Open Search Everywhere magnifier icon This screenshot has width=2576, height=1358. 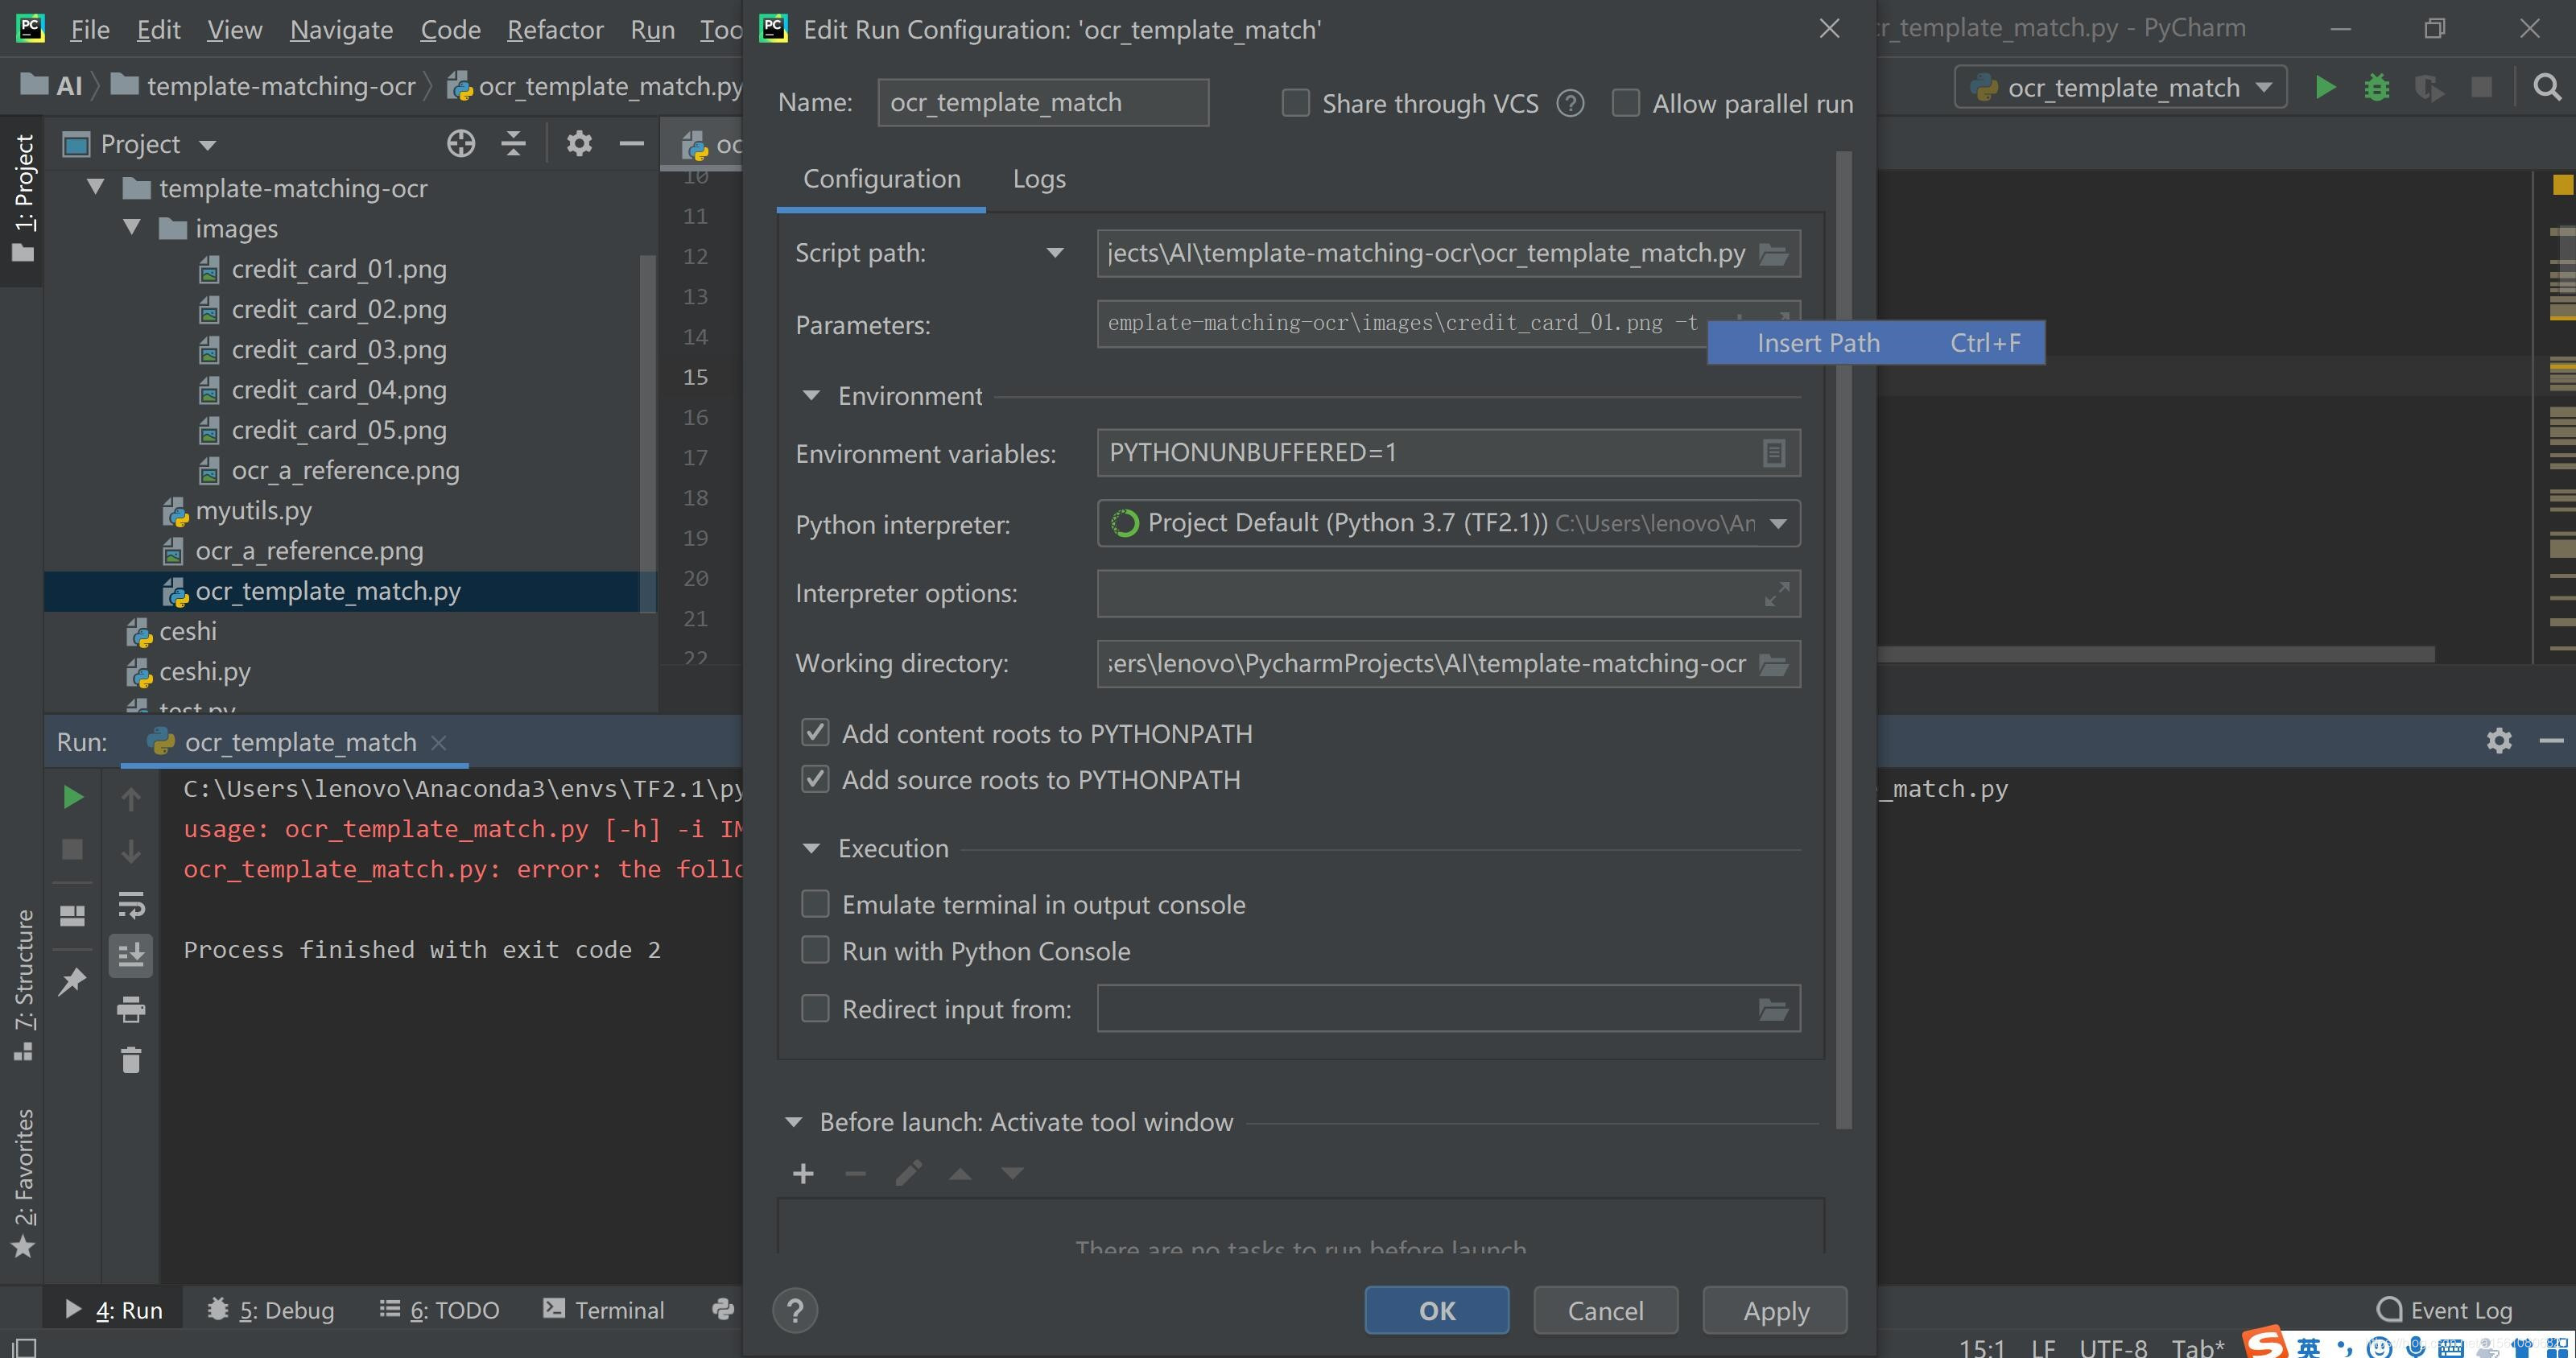click(x=2546, y=87)
